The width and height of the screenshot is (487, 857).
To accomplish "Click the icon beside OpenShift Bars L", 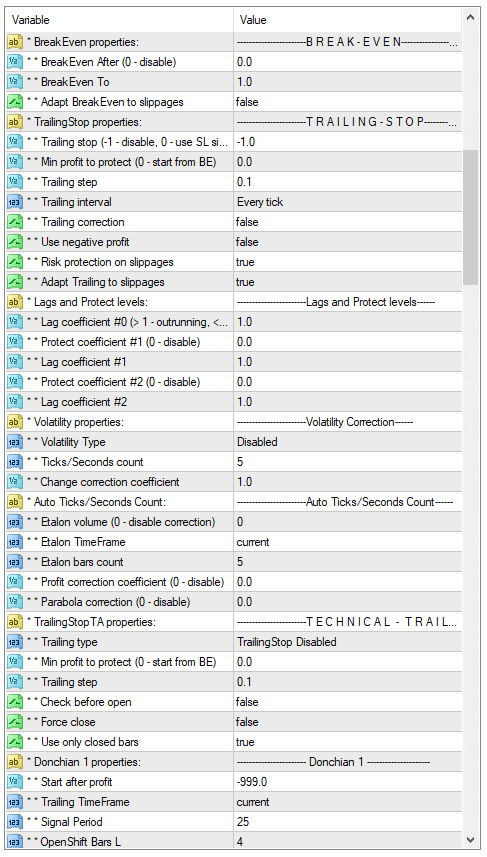I will pos(15,842).
